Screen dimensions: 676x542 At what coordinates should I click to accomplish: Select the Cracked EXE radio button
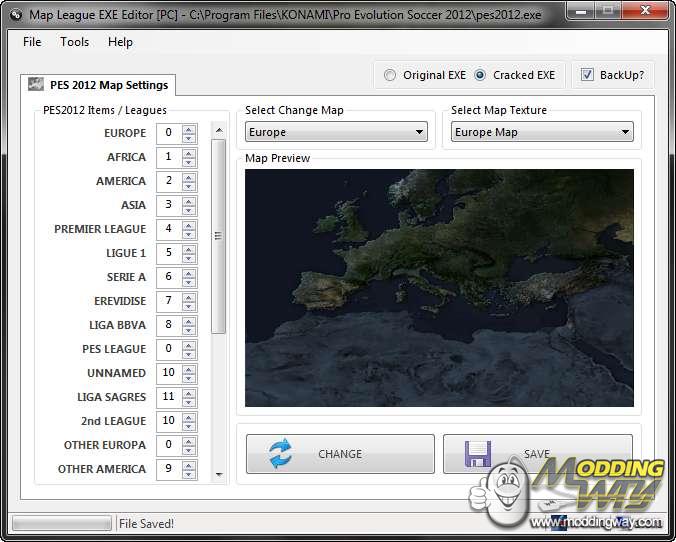click(480, 75)
